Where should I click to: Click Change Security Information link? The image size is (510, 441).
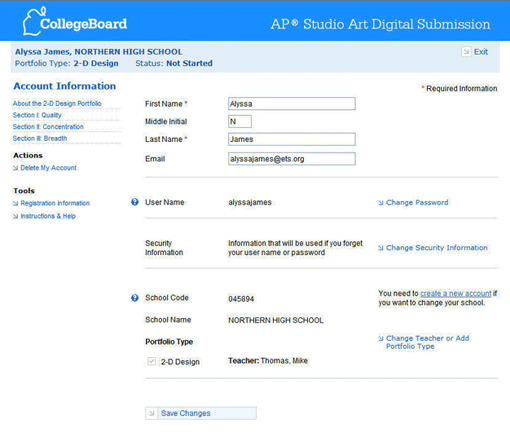pos(437,248)
